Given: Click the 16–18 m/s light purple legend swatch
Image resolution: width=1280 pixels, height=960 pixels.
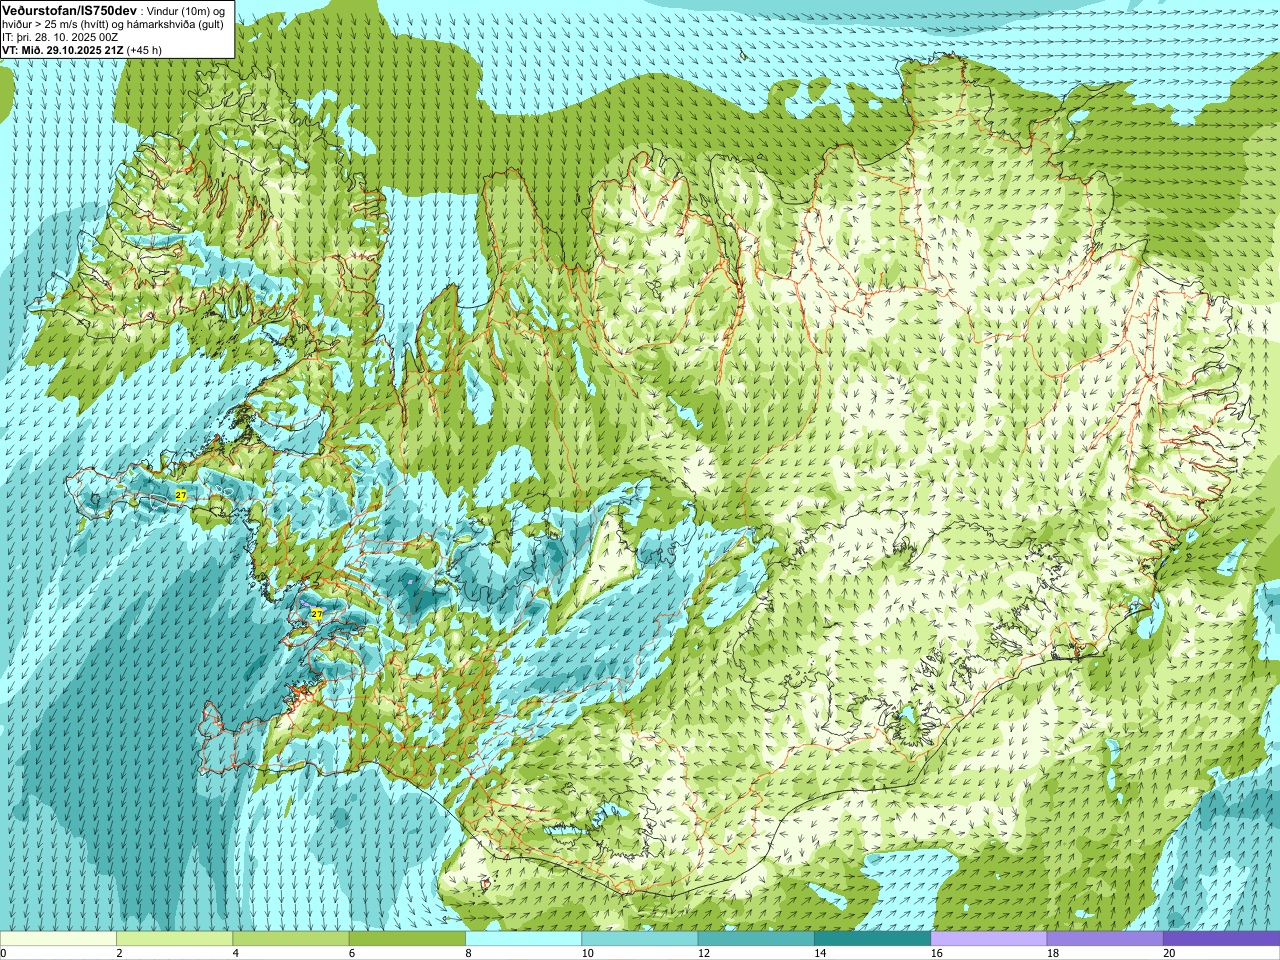Looking at the screenshot, I should click(989, 939).
